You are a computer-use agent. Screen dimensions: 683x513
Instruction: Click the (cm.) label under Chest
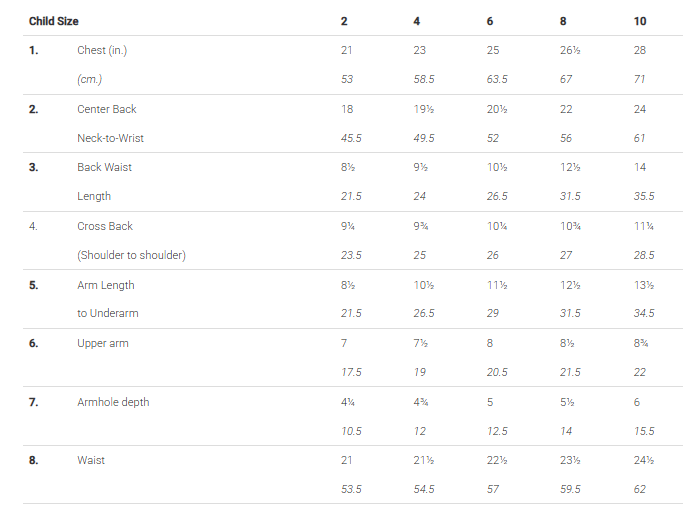(x=91, y=79)
